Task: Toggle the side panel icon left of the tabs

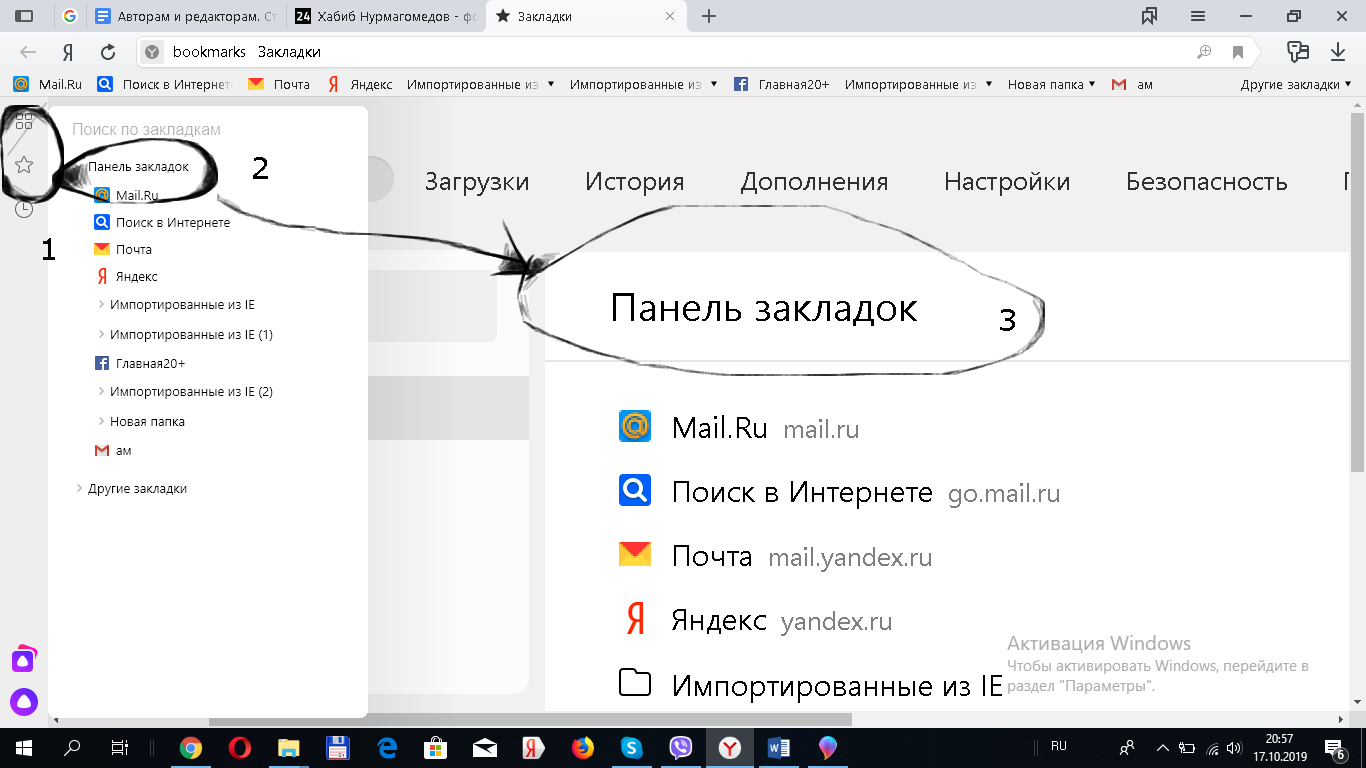Action: 24,16
